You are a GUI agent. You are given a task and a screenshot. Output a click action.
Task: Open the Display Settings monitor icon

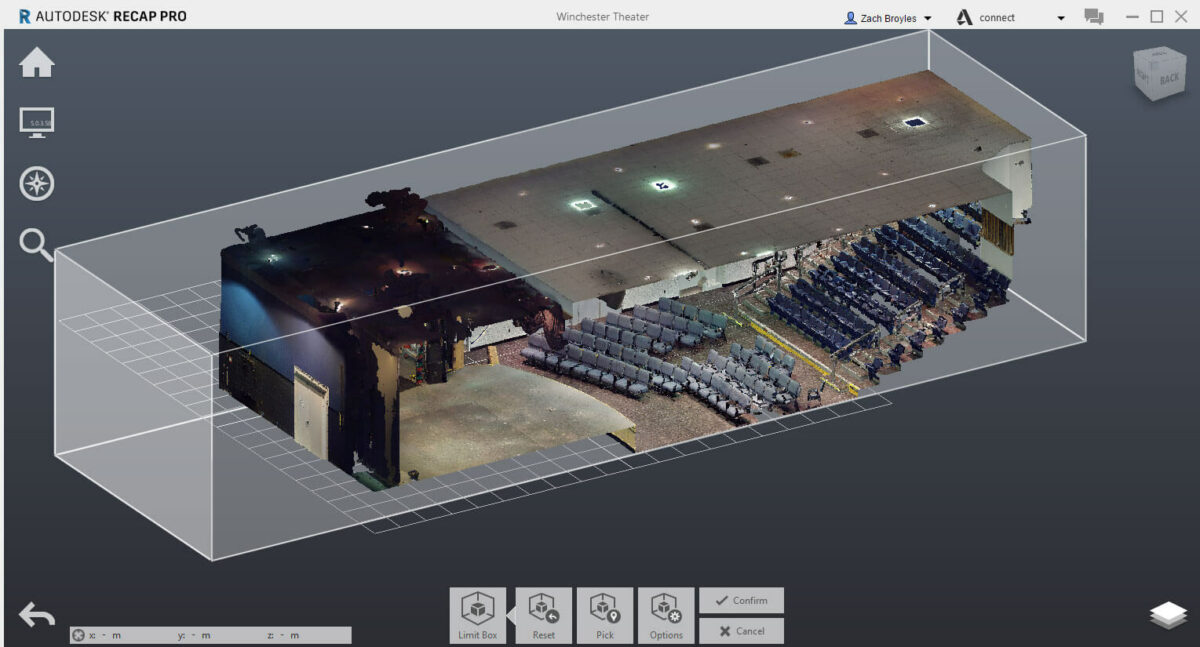[37, 122]
